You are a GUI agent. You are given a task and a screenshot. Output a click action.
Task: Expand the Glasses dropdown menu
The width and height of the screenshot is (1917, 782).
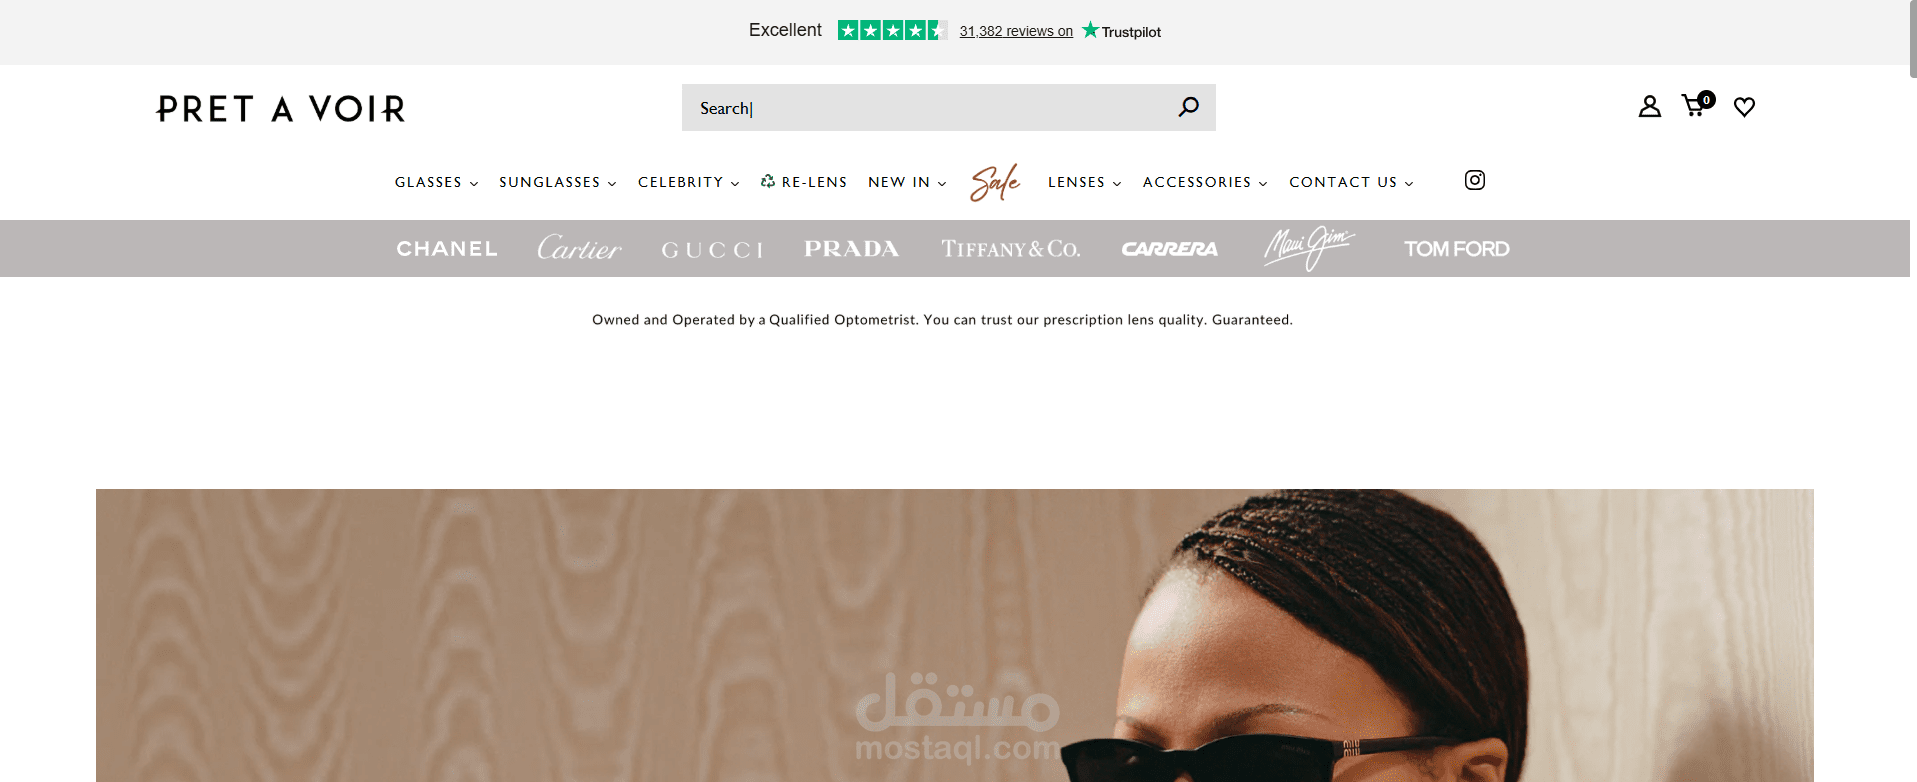click(x=436, y=182)
